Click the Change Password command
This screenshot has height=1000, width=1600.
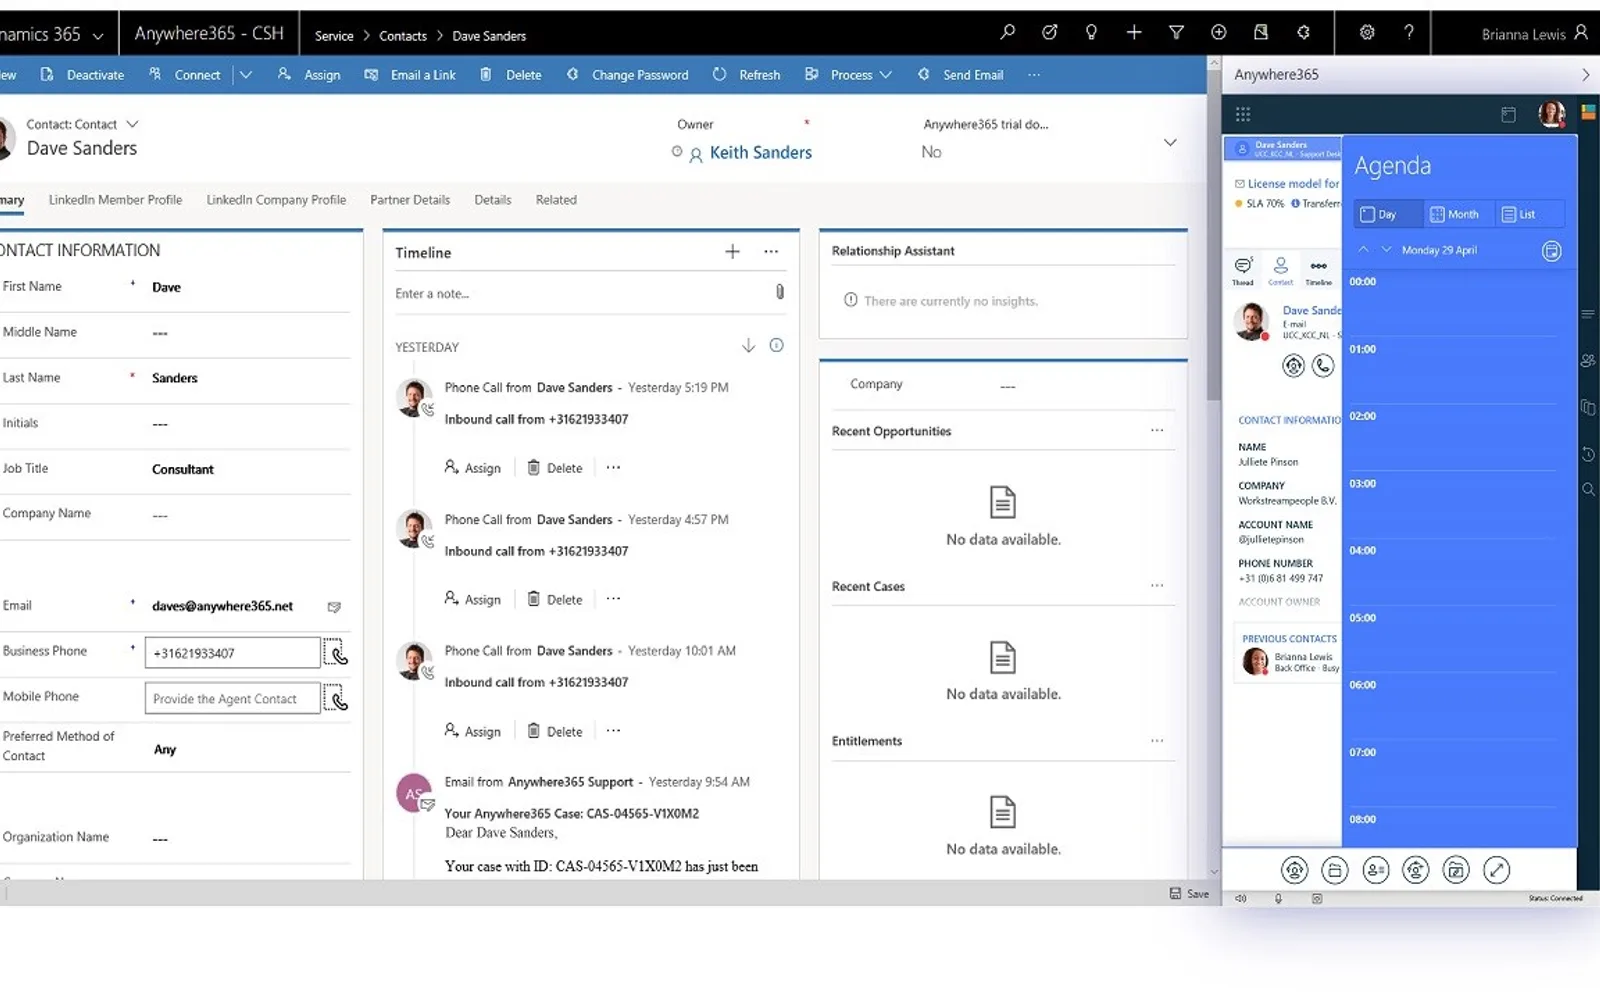tap(628, 75)
